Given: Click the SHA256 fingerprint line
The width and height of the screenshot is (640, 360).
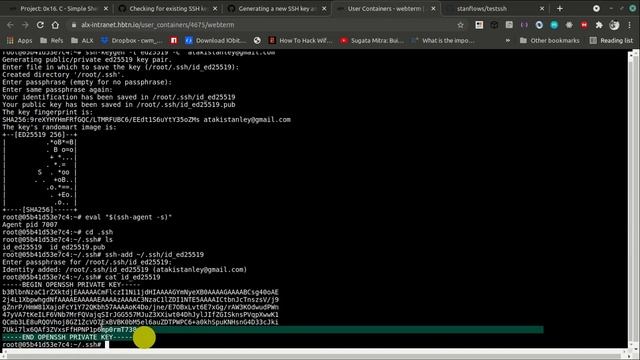Looking at the screenshot, I should 147,120.
